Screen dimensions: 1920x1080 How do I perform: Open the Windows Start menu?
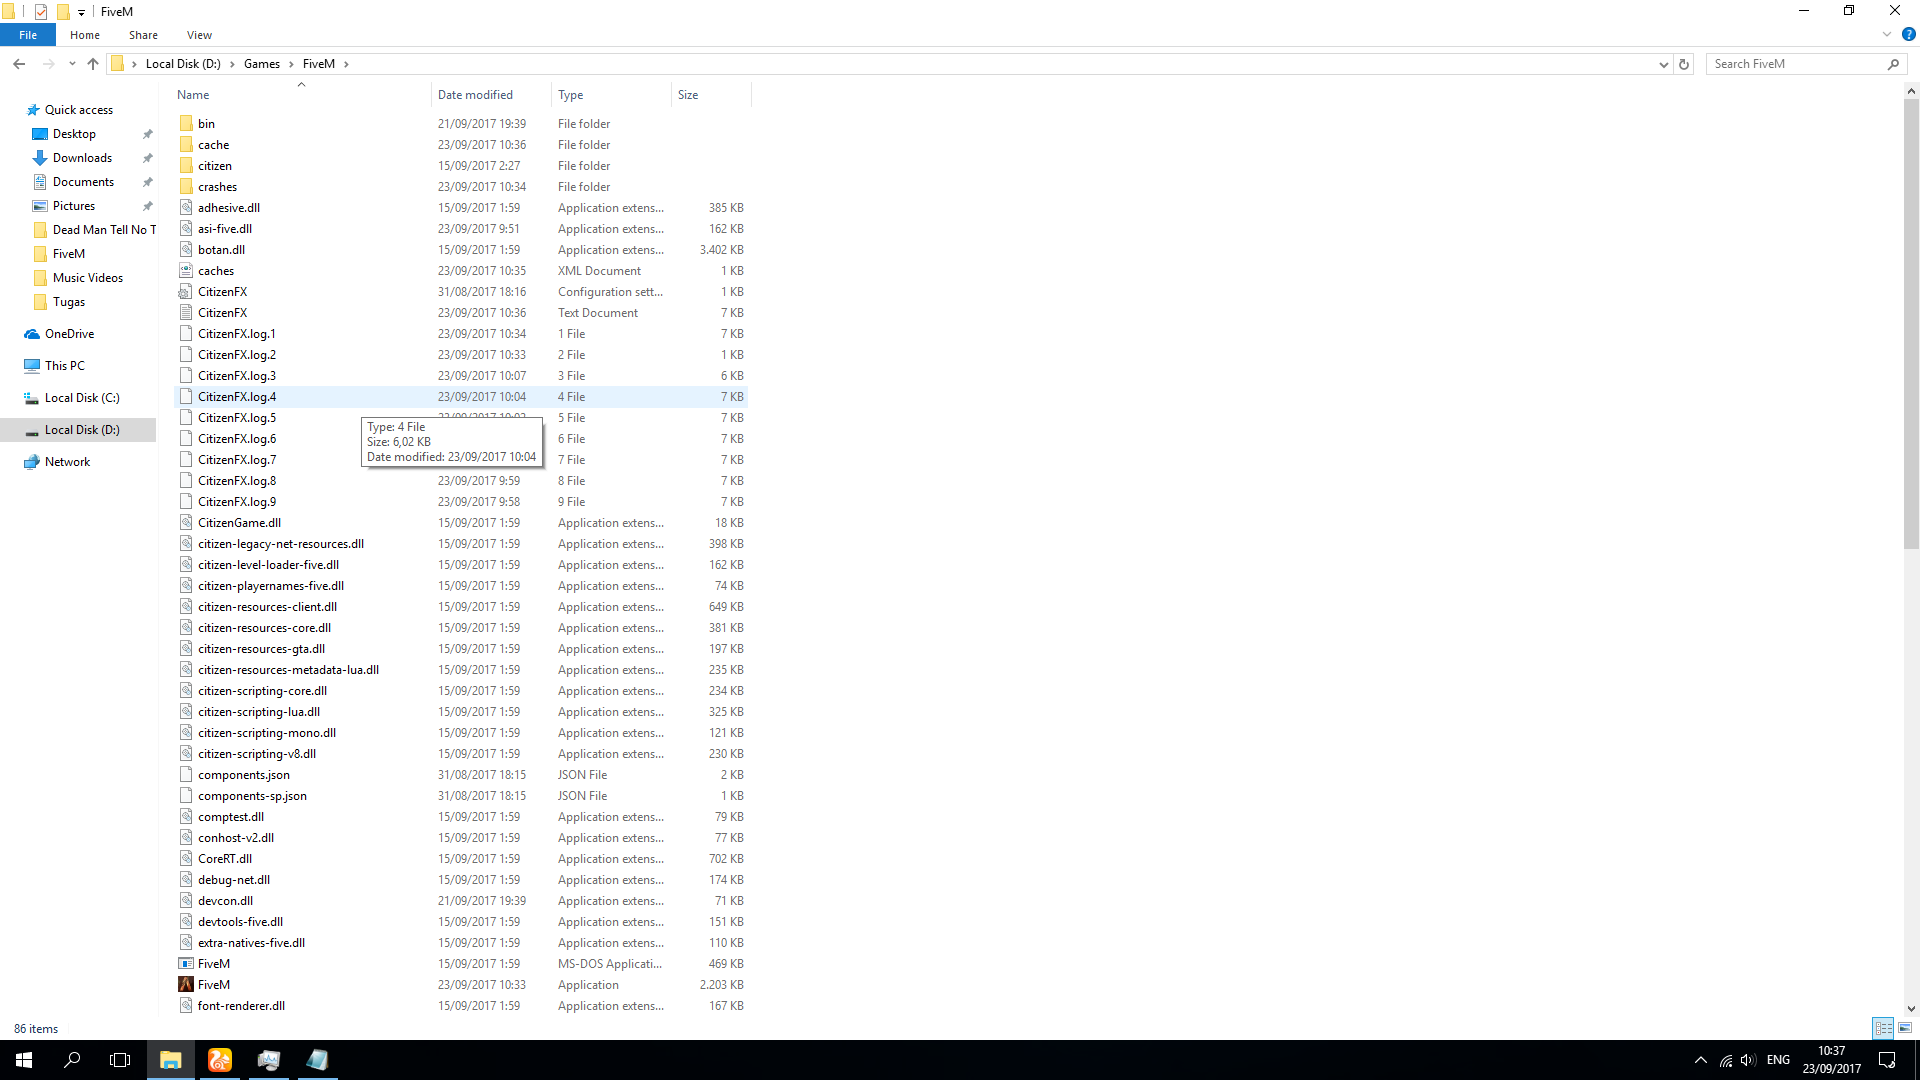24,1060
